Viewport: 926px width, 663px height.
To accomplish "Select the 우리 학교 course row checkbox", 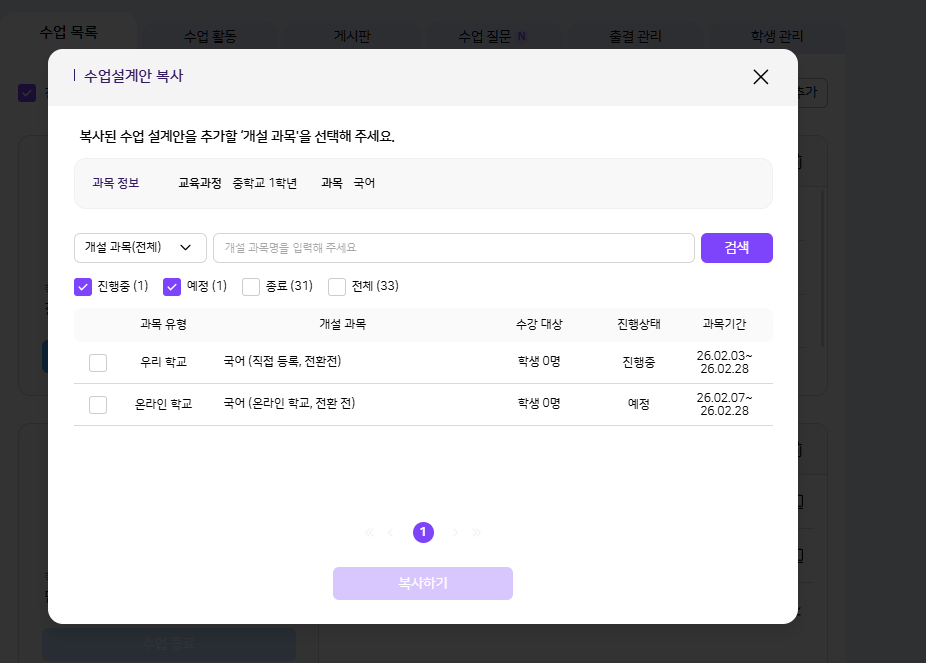I will point(98,362).
